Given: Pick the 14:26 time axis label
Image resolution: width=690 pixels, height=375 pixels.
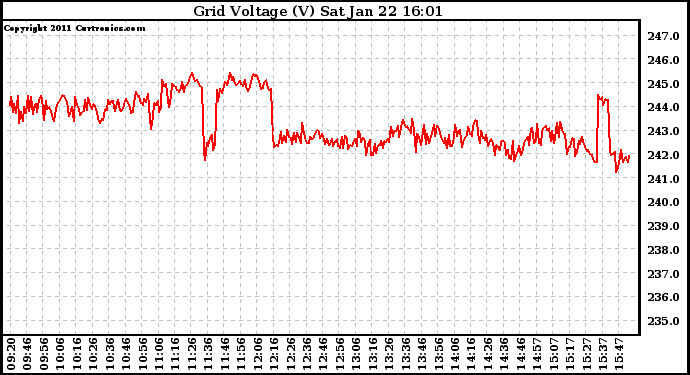Looking at the screenshot, I should 488,354.
